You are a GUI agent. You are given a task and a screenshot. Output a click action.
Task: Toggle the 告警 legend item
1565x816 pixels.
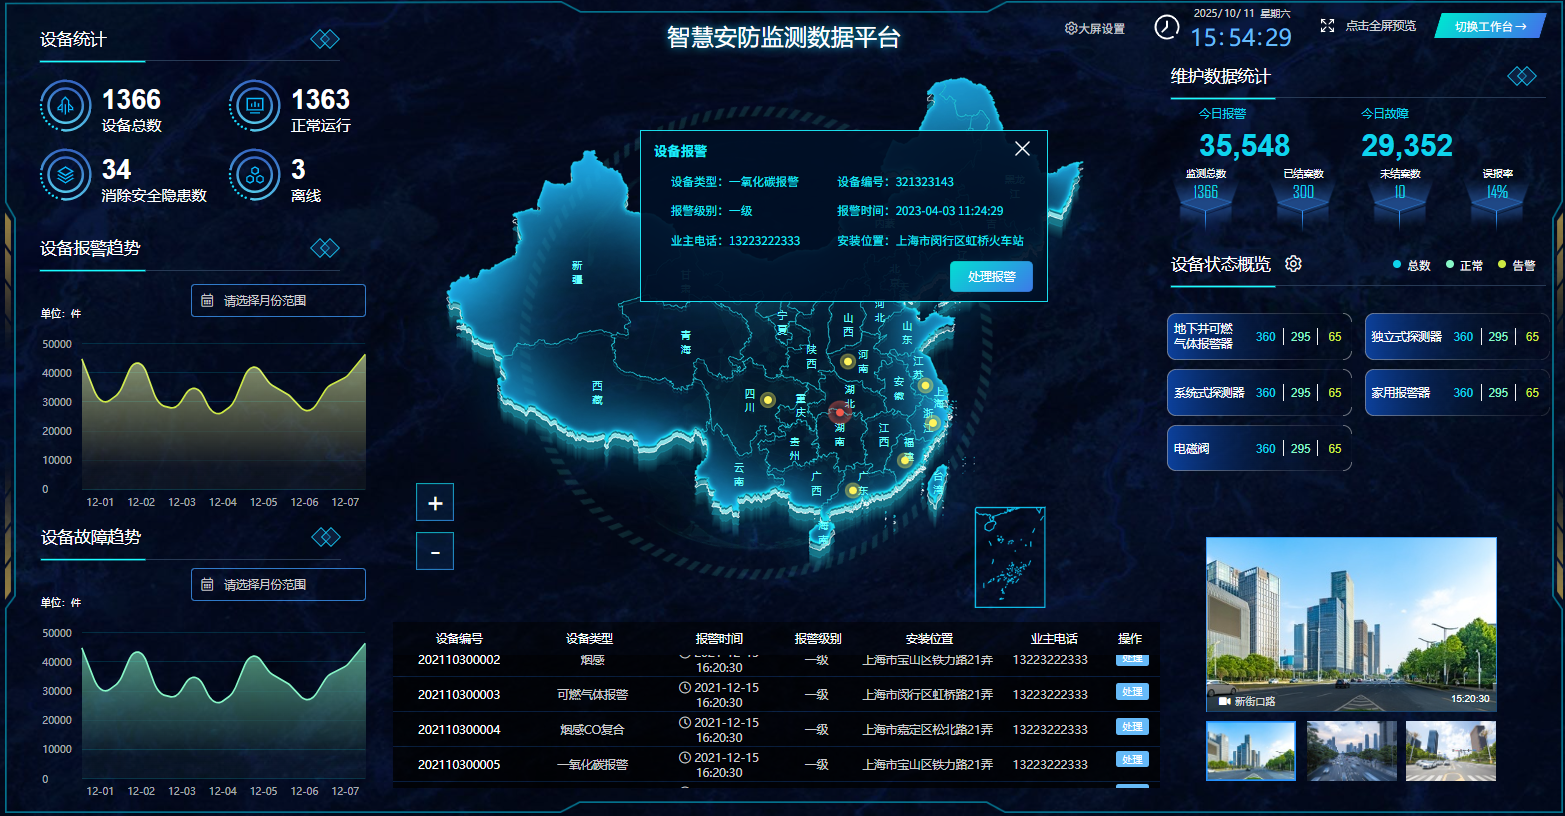coord(1516,265)
